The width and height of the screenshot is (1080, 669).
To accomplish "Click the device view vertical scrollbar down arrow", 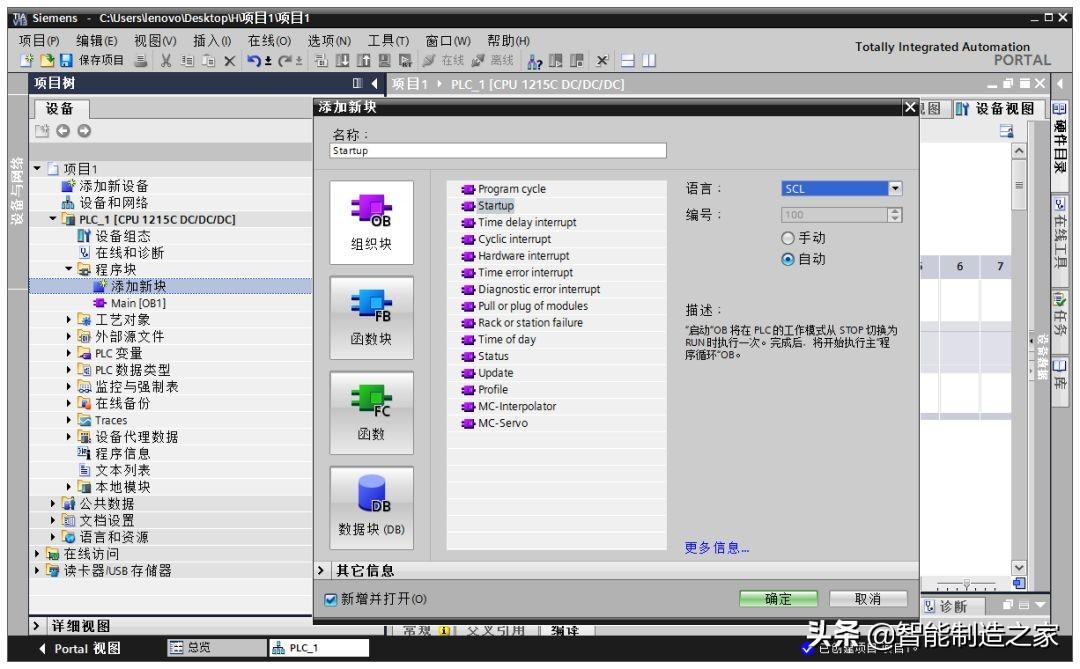I will 1019,567.
